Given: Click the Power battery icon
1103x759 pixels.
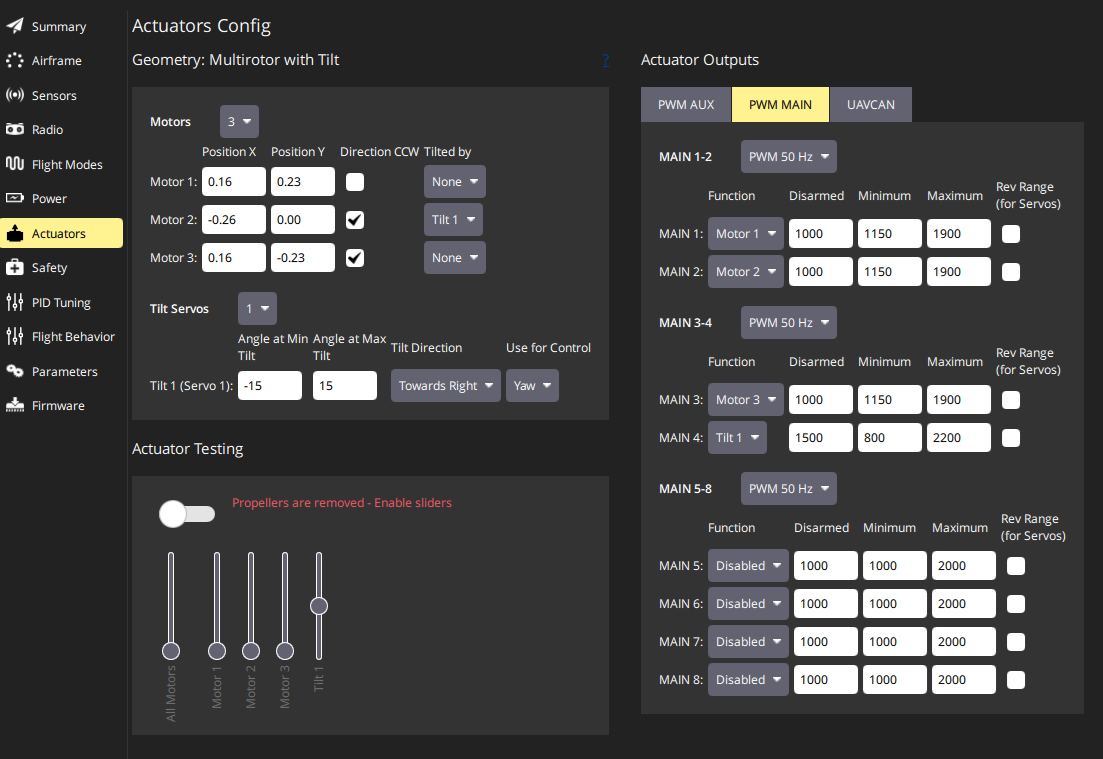Looking at the screenshot, I should (15, 198).
